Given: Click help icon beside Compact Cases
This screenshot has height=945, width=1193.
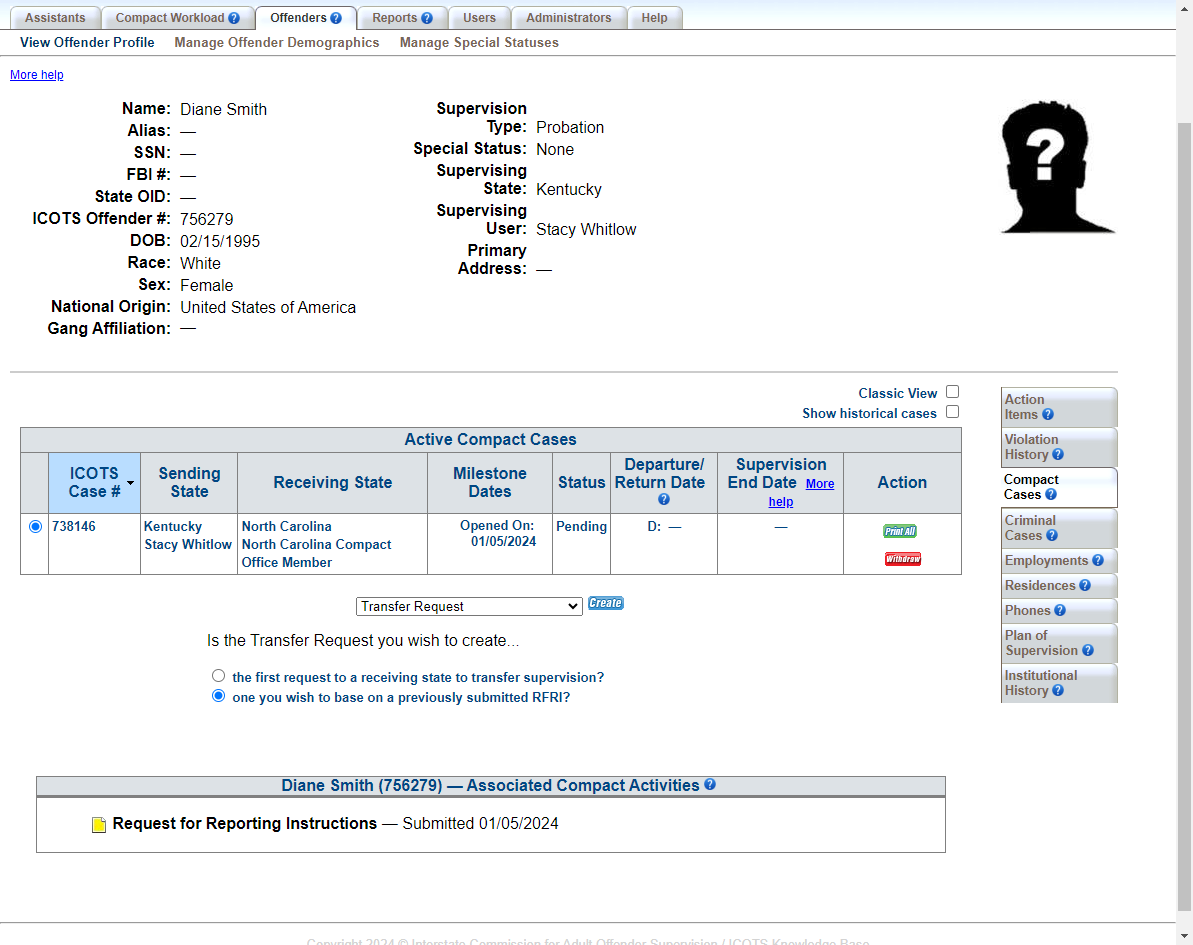Looking at the screenshot, I should 1051,495.
